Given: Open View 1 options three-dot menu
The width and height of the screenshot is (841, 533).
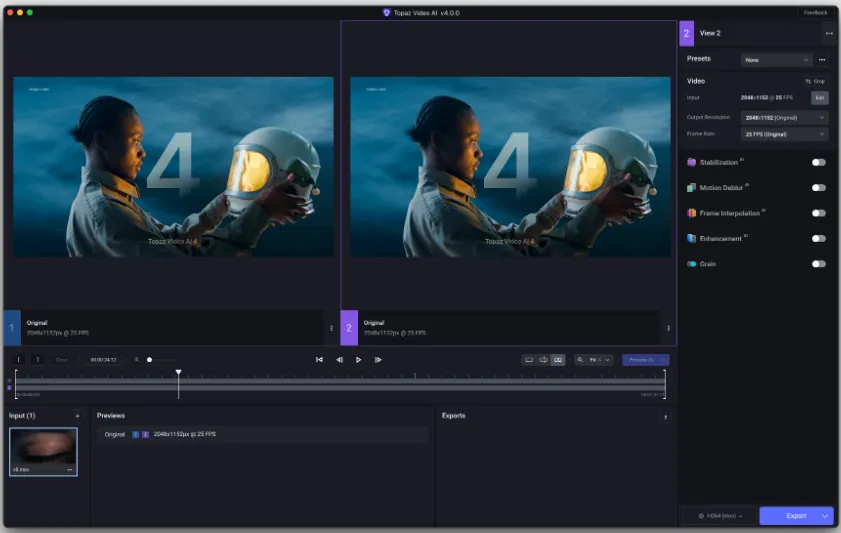Looking at the screenshot, I should 331,328.
